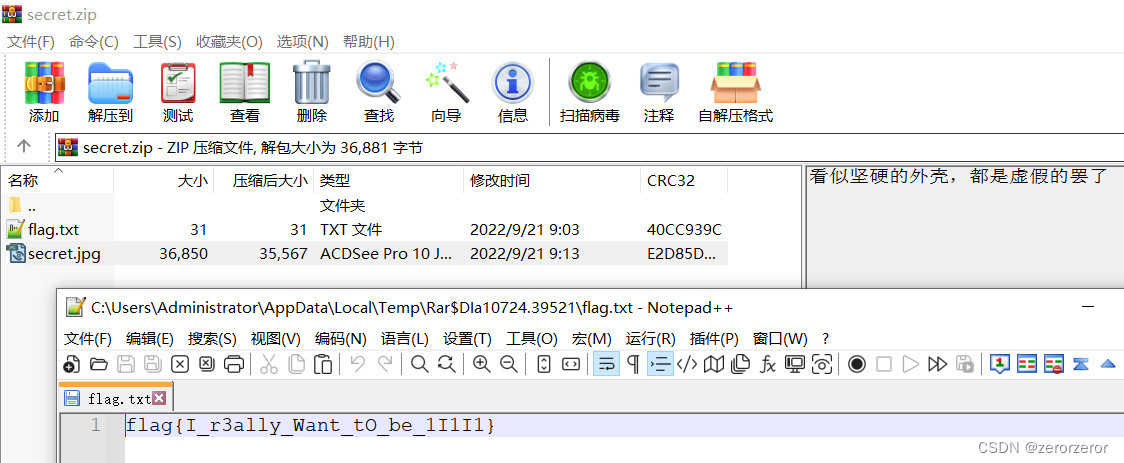Image resolution: width=1124 pixels, height=463 pixels.
Task: Click the WinRAR archive path address field
Action: click(x=590, y=148)
